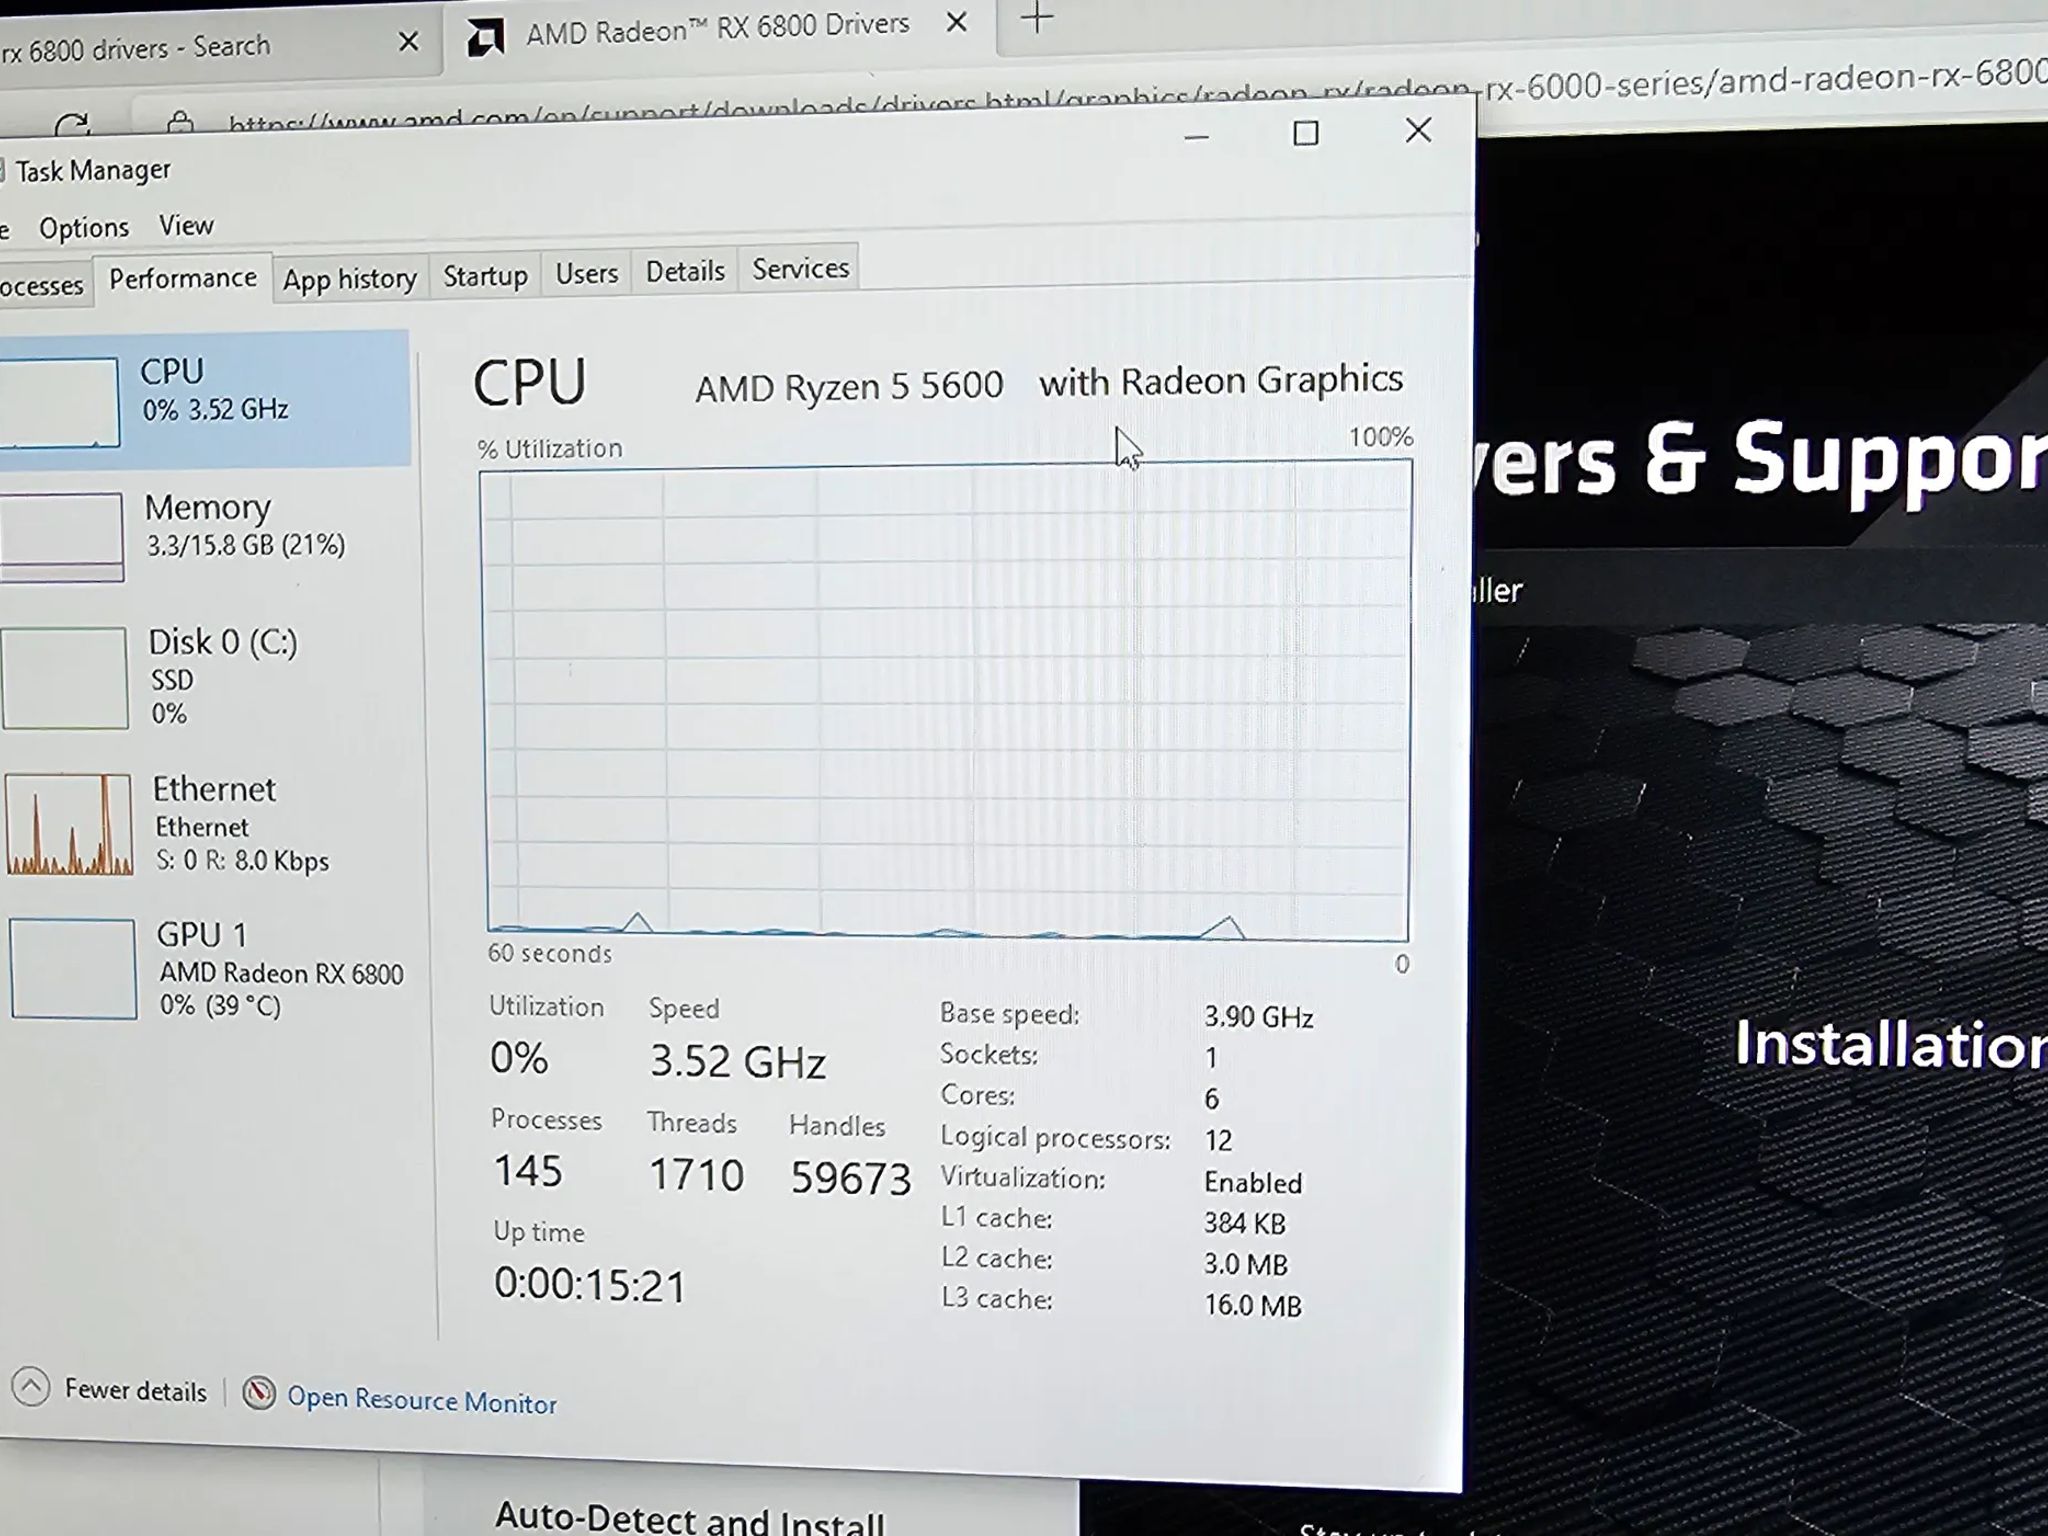2048x1536 pixels.
Task: Open Resource Monitor link
Action: (x=421, y=1400)
